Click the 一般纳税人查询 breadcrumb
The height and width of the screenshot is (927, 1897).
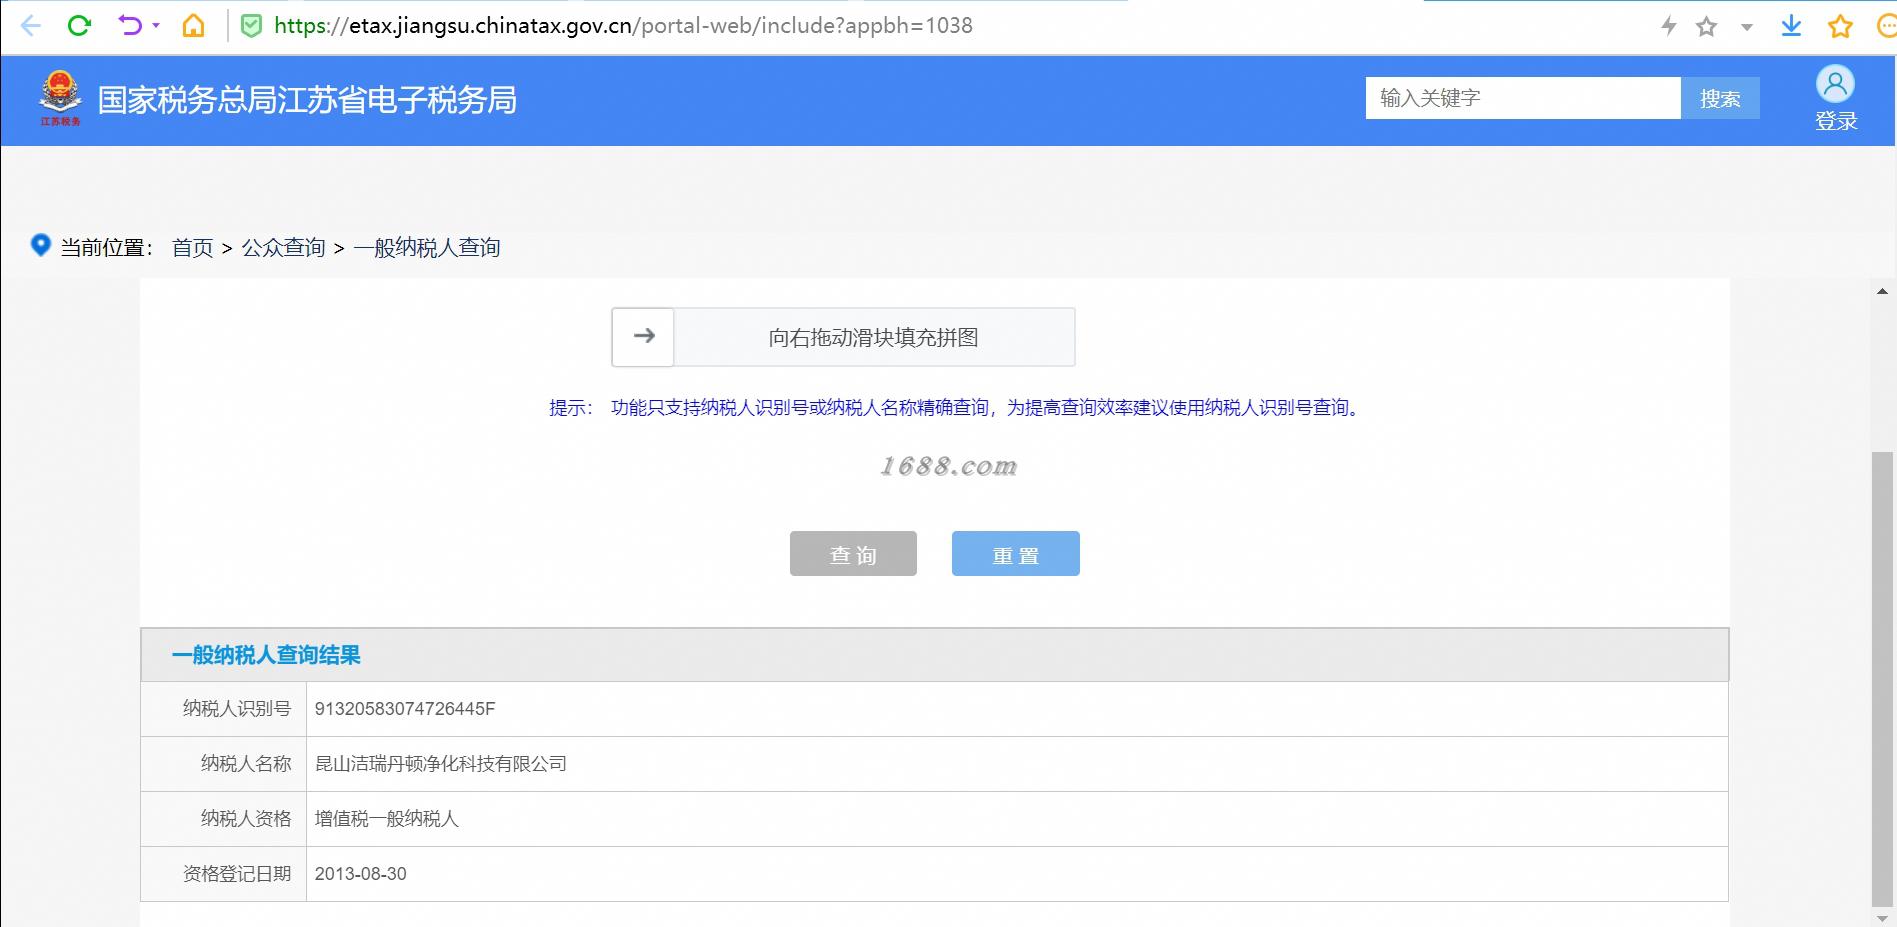427,247
